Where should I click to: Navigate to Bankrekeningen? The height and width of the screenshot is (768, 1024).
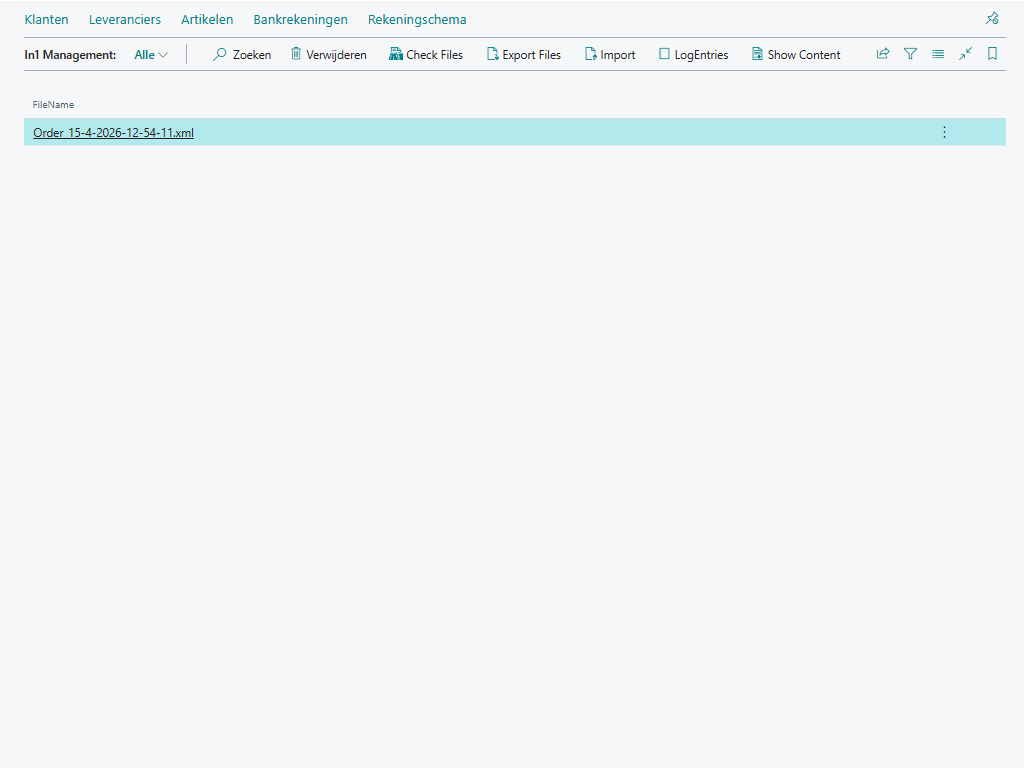300,20
